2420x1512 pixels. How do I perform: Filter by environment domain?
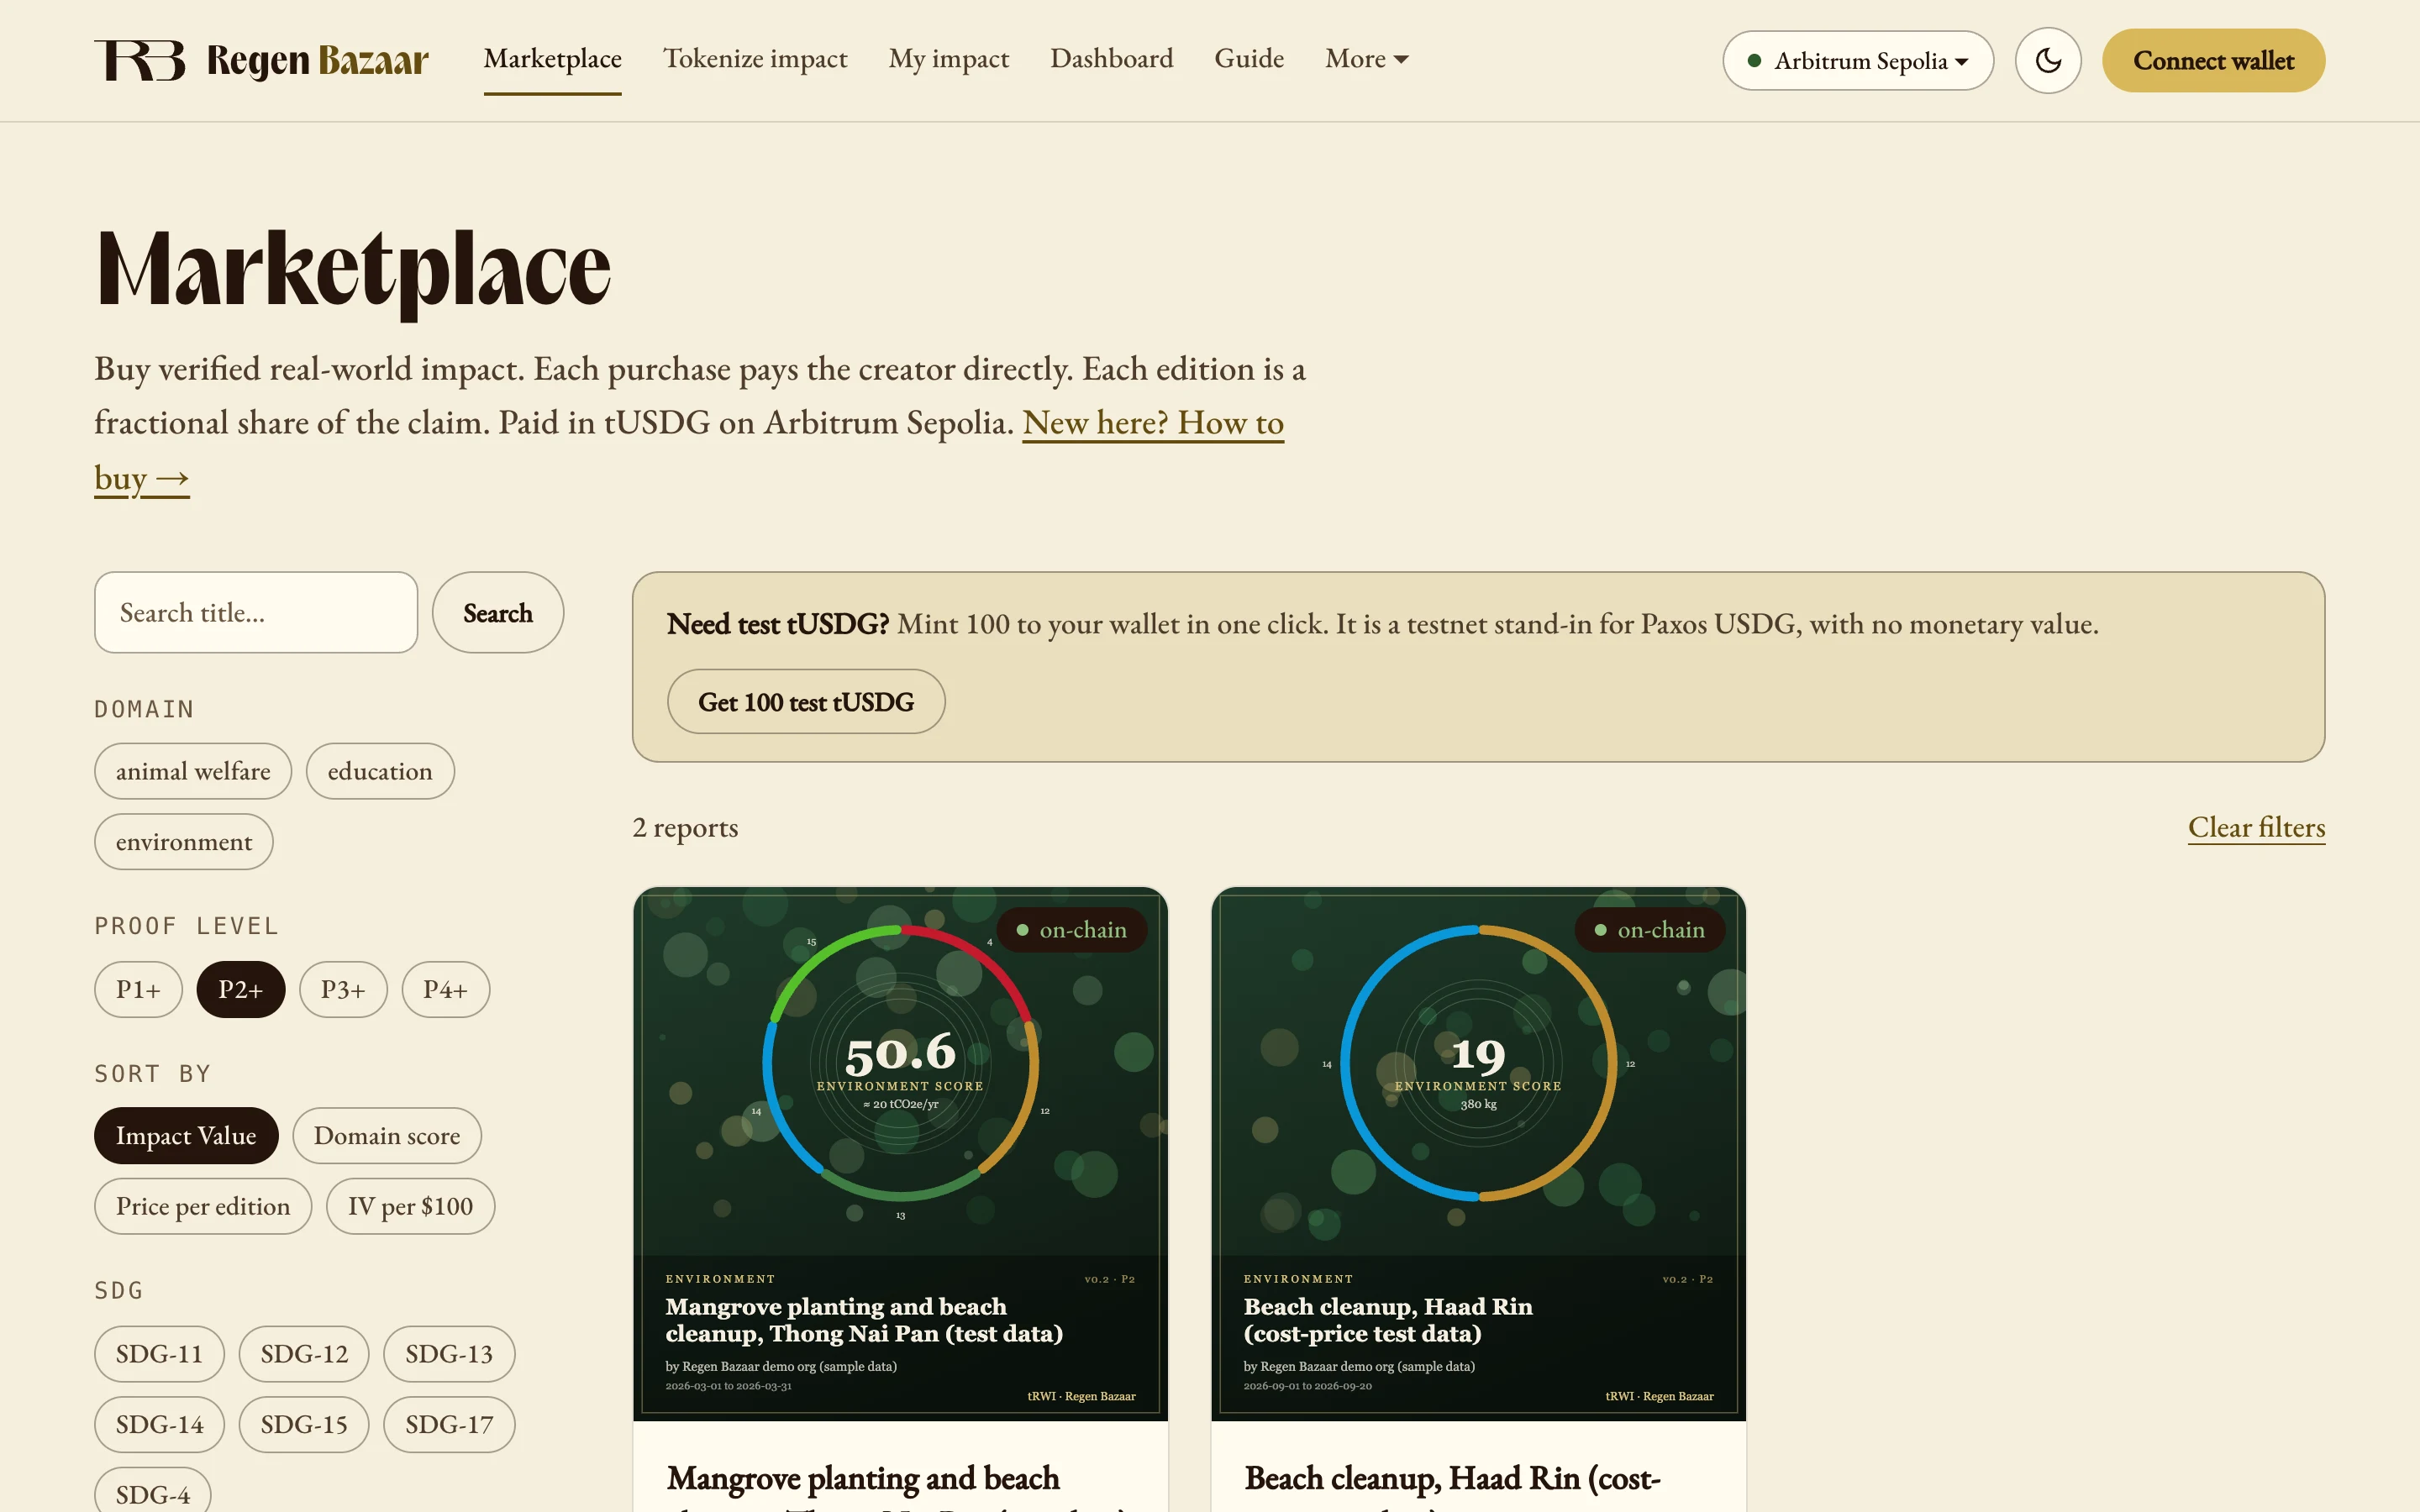coord(184,842)
